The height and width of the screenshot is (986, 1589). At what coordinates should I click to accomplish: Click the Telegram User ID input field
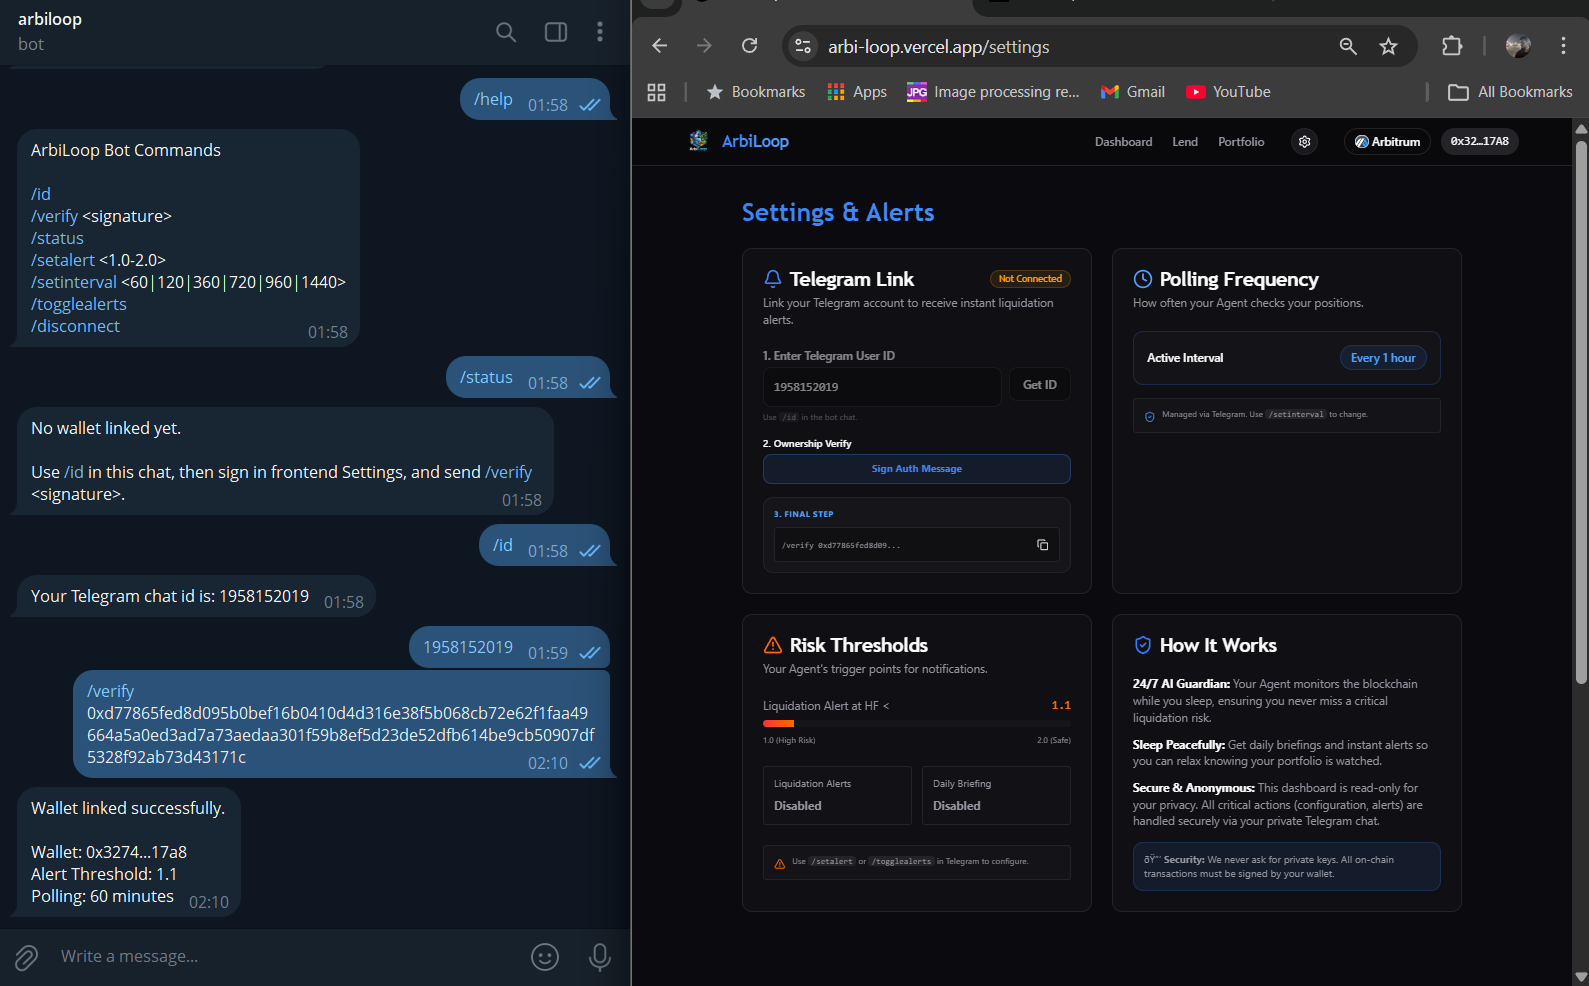[x=881, y=387]
